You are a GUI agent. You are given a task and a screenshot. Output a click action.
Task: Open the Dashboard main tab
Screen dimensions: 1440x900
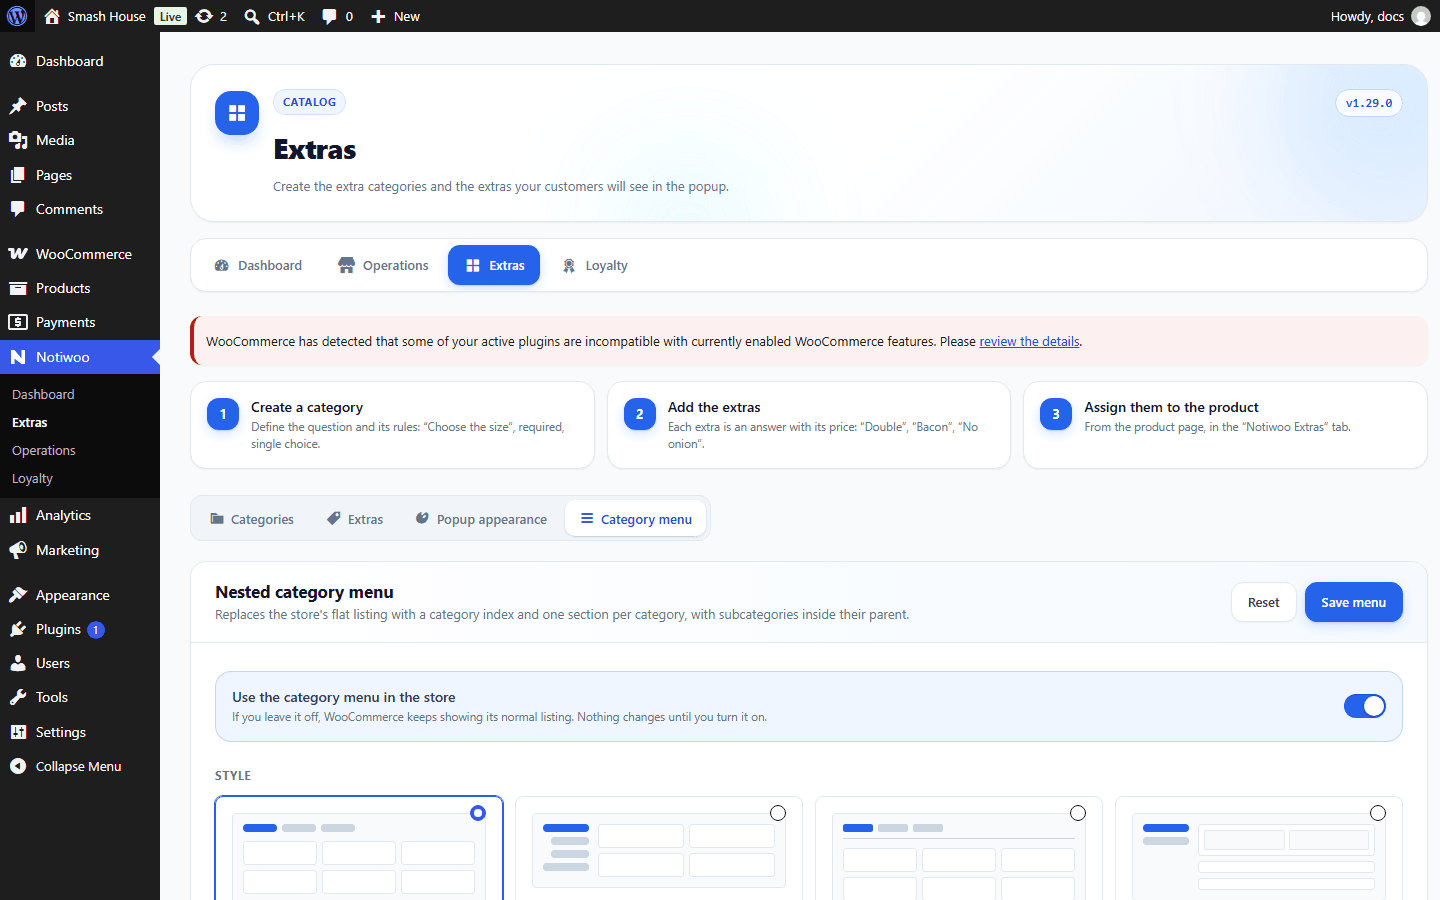[258, 265]
